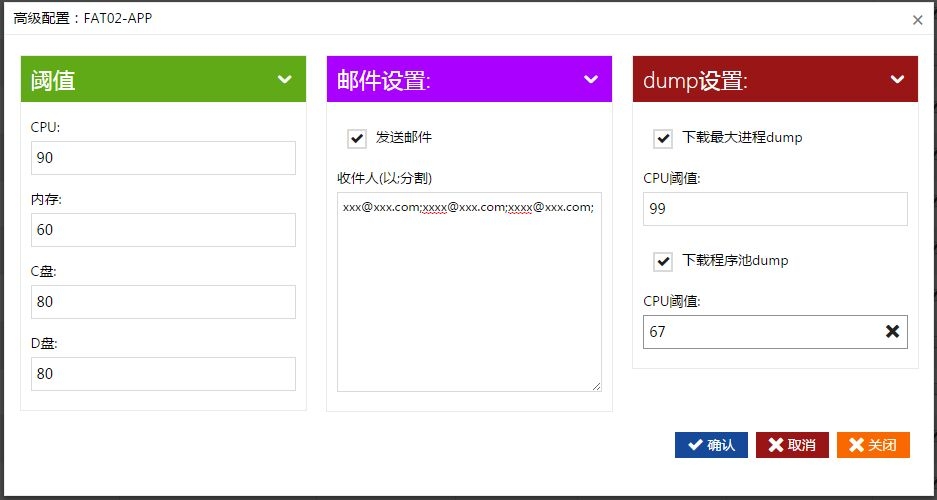The width and height of the screenshot is (937, 500).
Task: Click the 收件人(以;分割) label
Action: click(384, 178)
